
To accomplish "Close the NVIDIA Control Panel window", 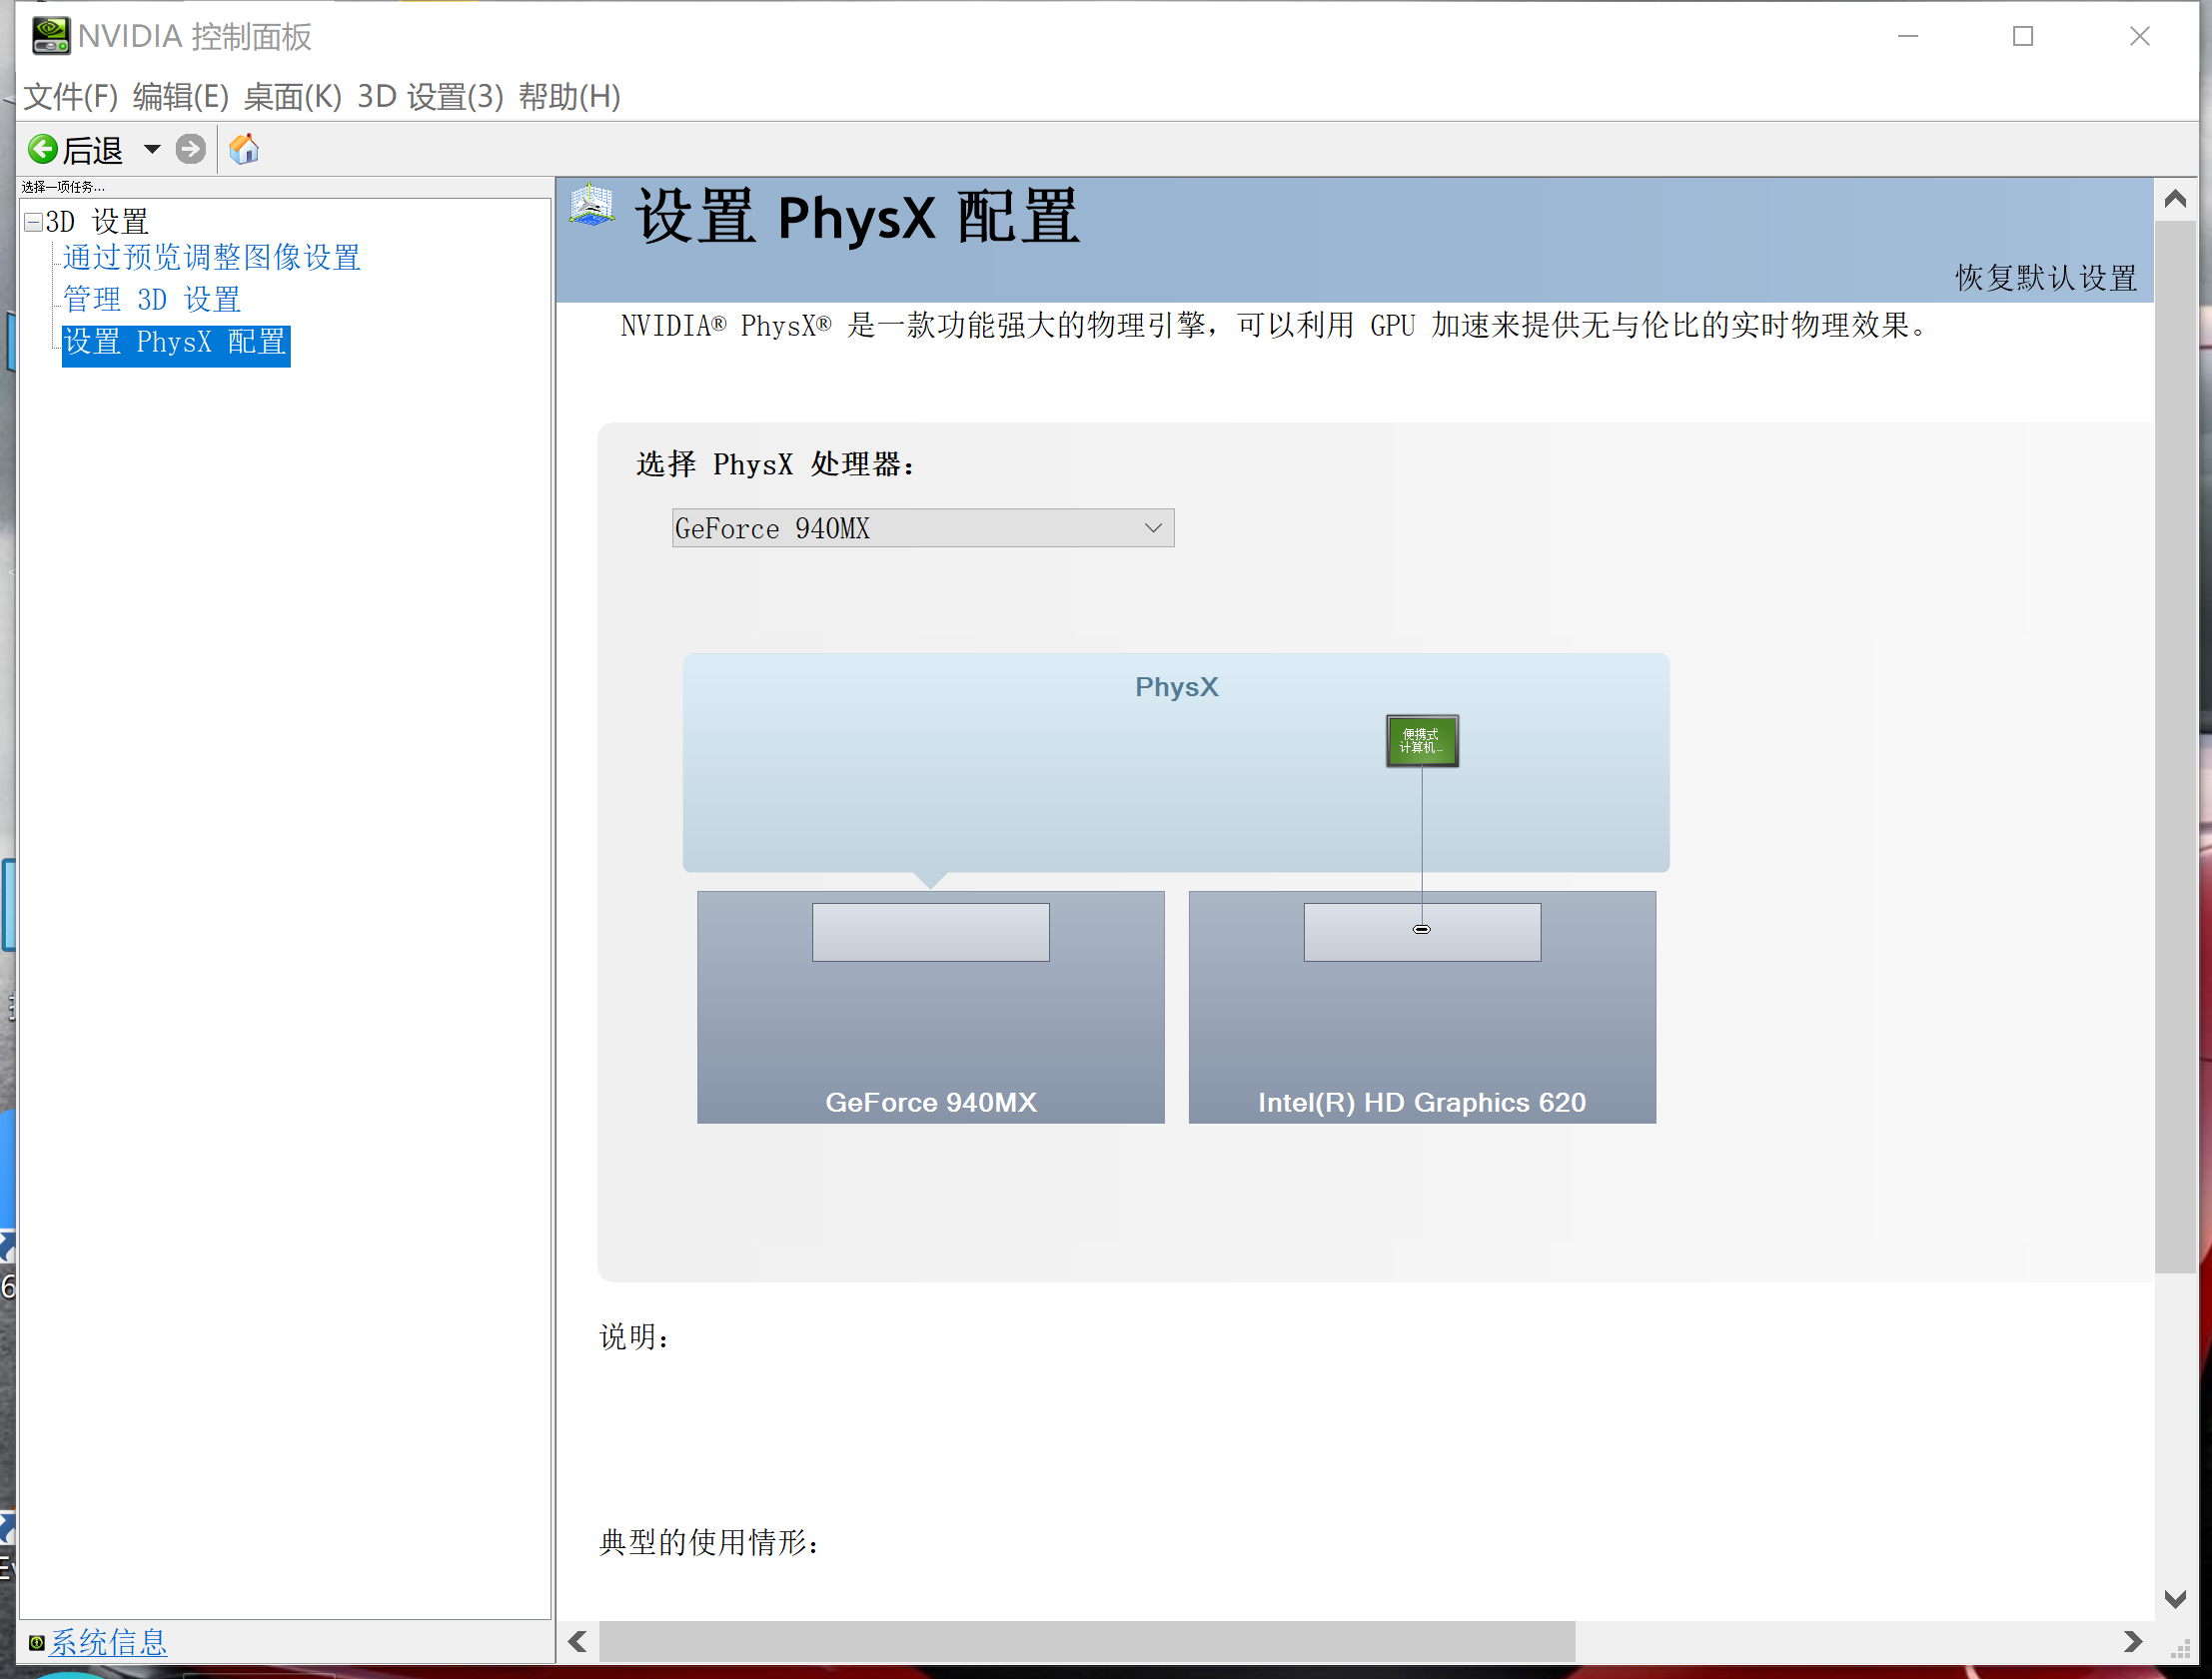I will [x=2139, y=36].
